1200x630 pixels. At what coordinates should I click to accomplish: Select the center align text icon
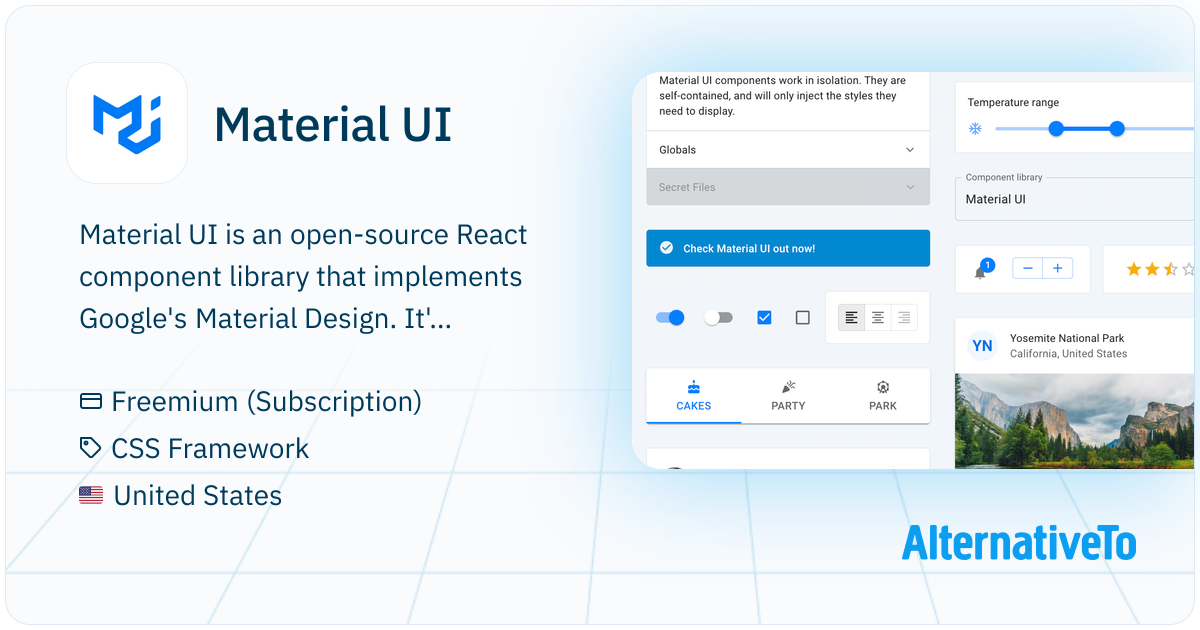coord(878,318)
